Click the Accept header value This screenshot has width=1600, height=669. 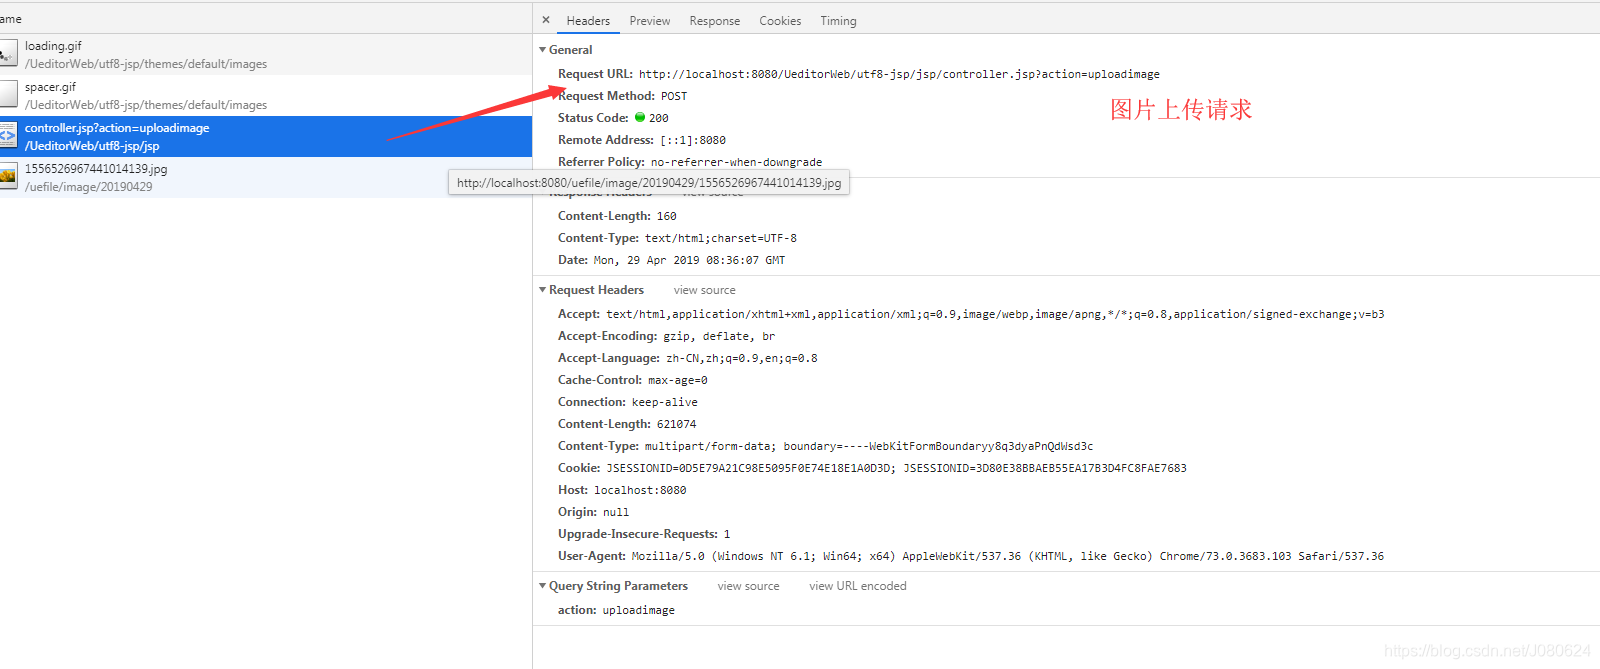(x=995, y=314)
